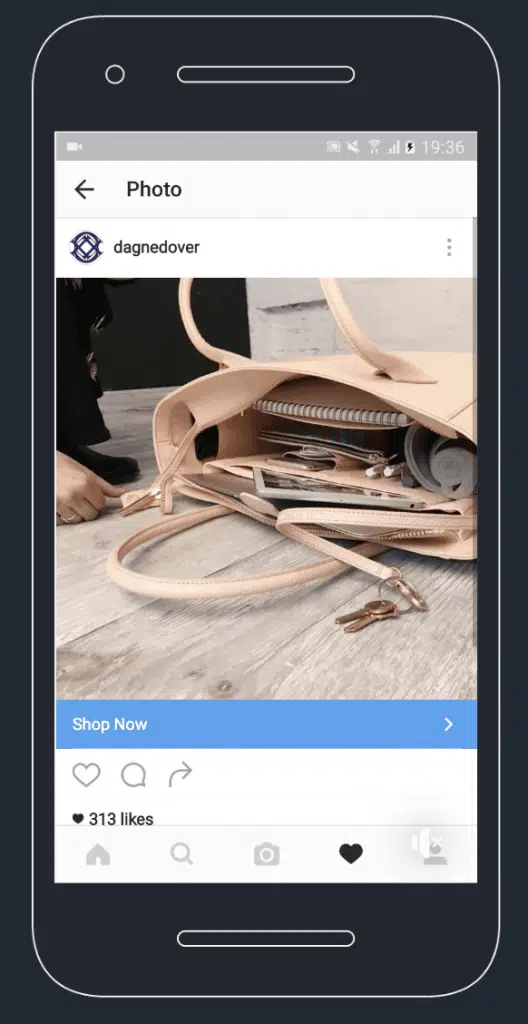This screenshot has width=528, height=1024.
Task: Open comments via speech bubble icon
Action: (133, 775)
